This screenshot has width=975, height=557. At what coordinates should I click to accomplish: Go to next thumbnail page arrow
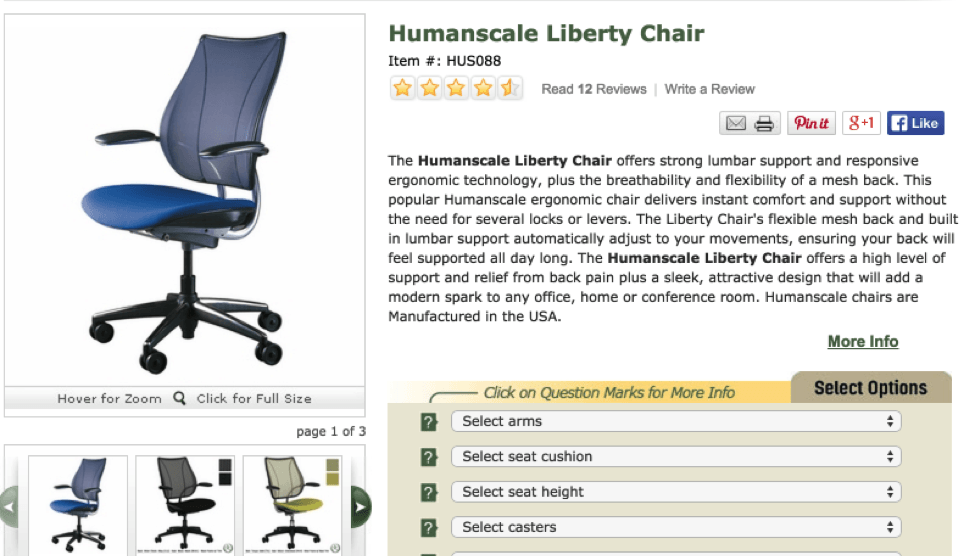(360, 507)
